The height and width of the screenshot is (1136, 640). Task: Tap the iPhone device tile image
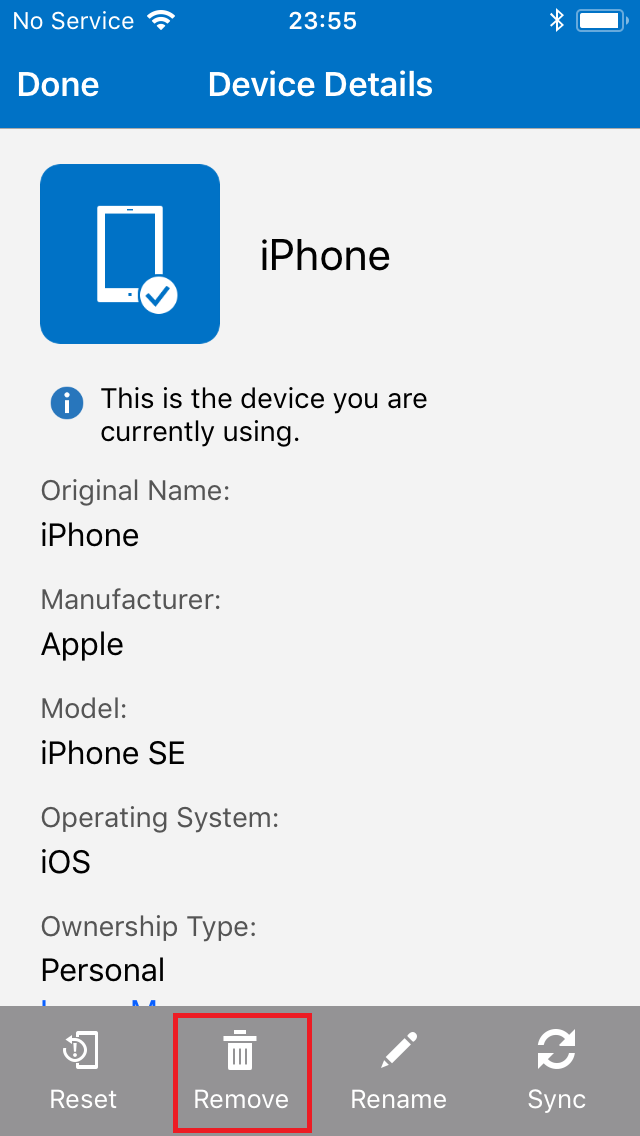tap(130, 254)
